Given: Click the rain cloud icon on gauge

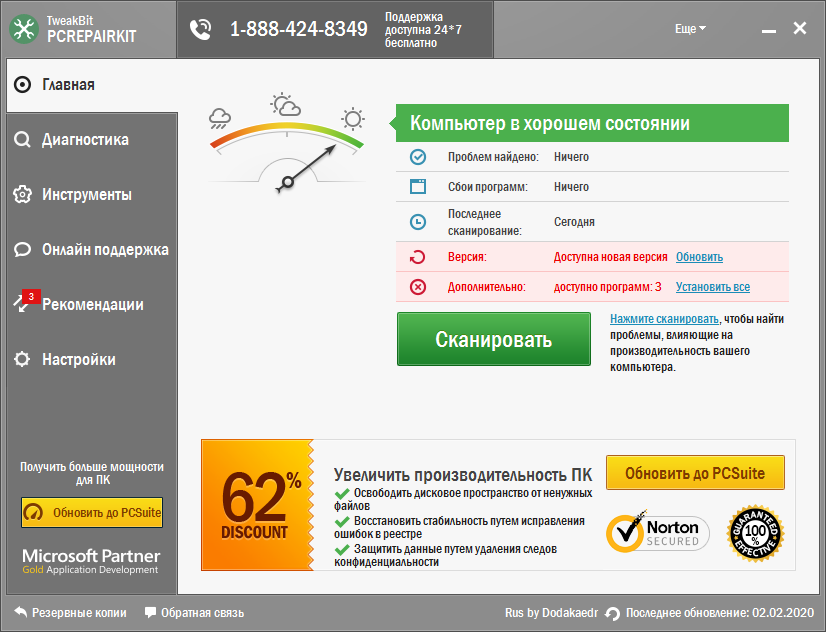Looking at the screenshot, I should point(220,118).
